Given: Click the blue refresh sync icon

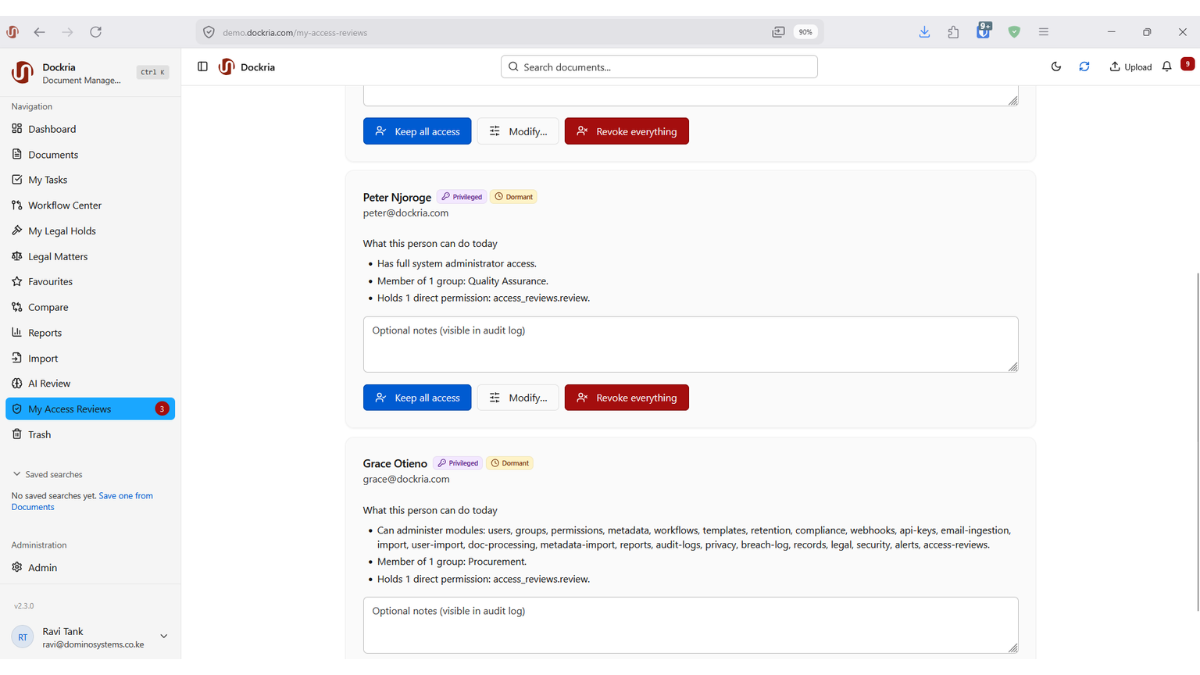Looking at the screenshot, I should 1084,67.
